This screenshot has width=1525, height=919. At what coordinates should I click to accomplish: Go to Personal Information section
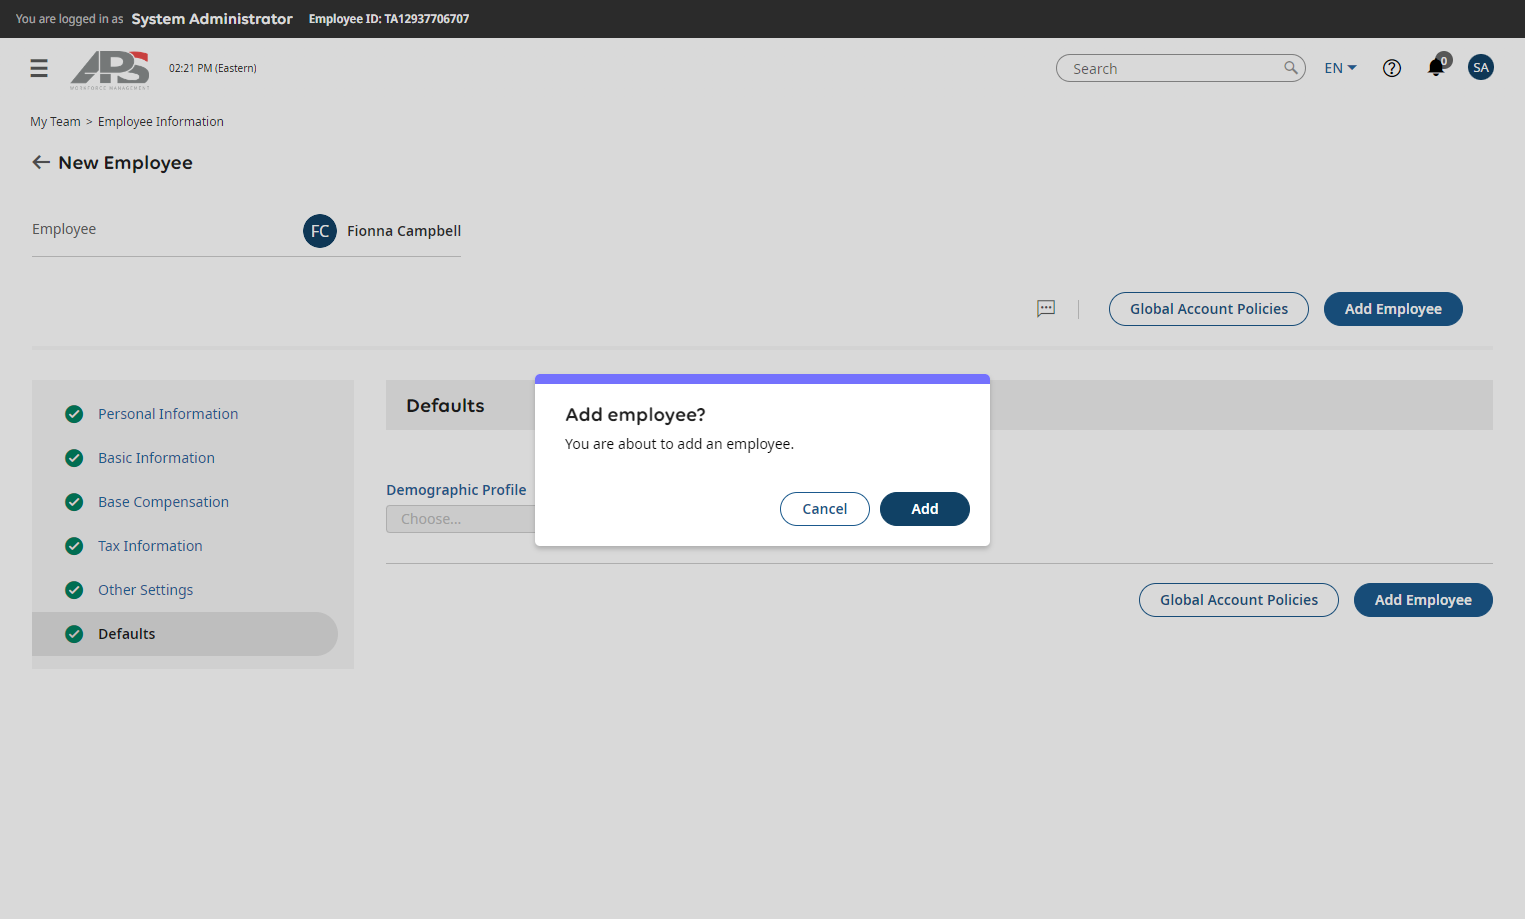(x=168, y=414)
